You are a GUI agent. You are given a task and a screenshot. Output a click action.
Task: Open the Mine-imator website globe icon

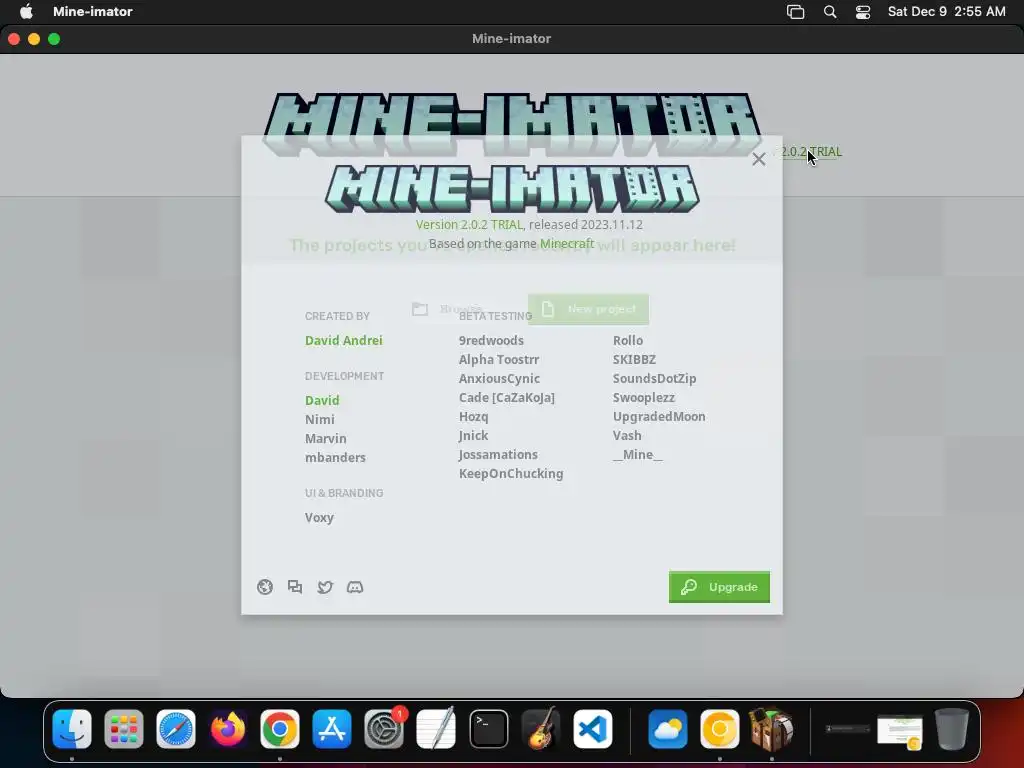click(x=264, y=586)
